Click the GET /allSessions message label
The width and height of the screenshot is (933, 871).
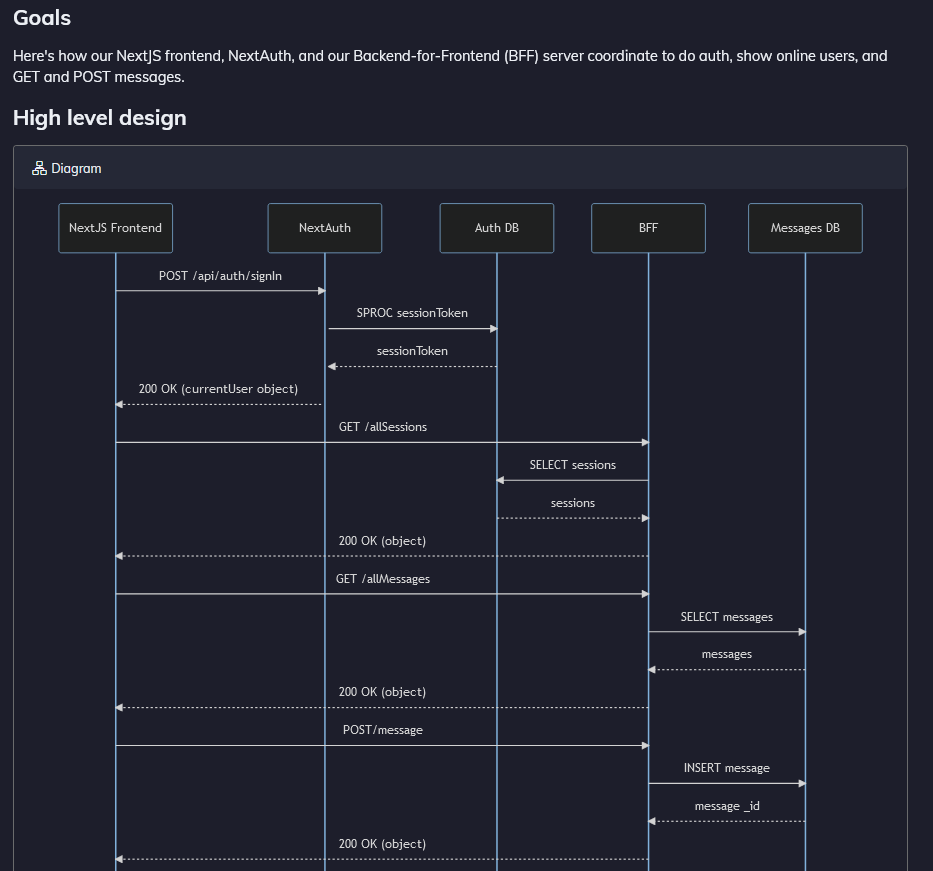tap(383, 427)
